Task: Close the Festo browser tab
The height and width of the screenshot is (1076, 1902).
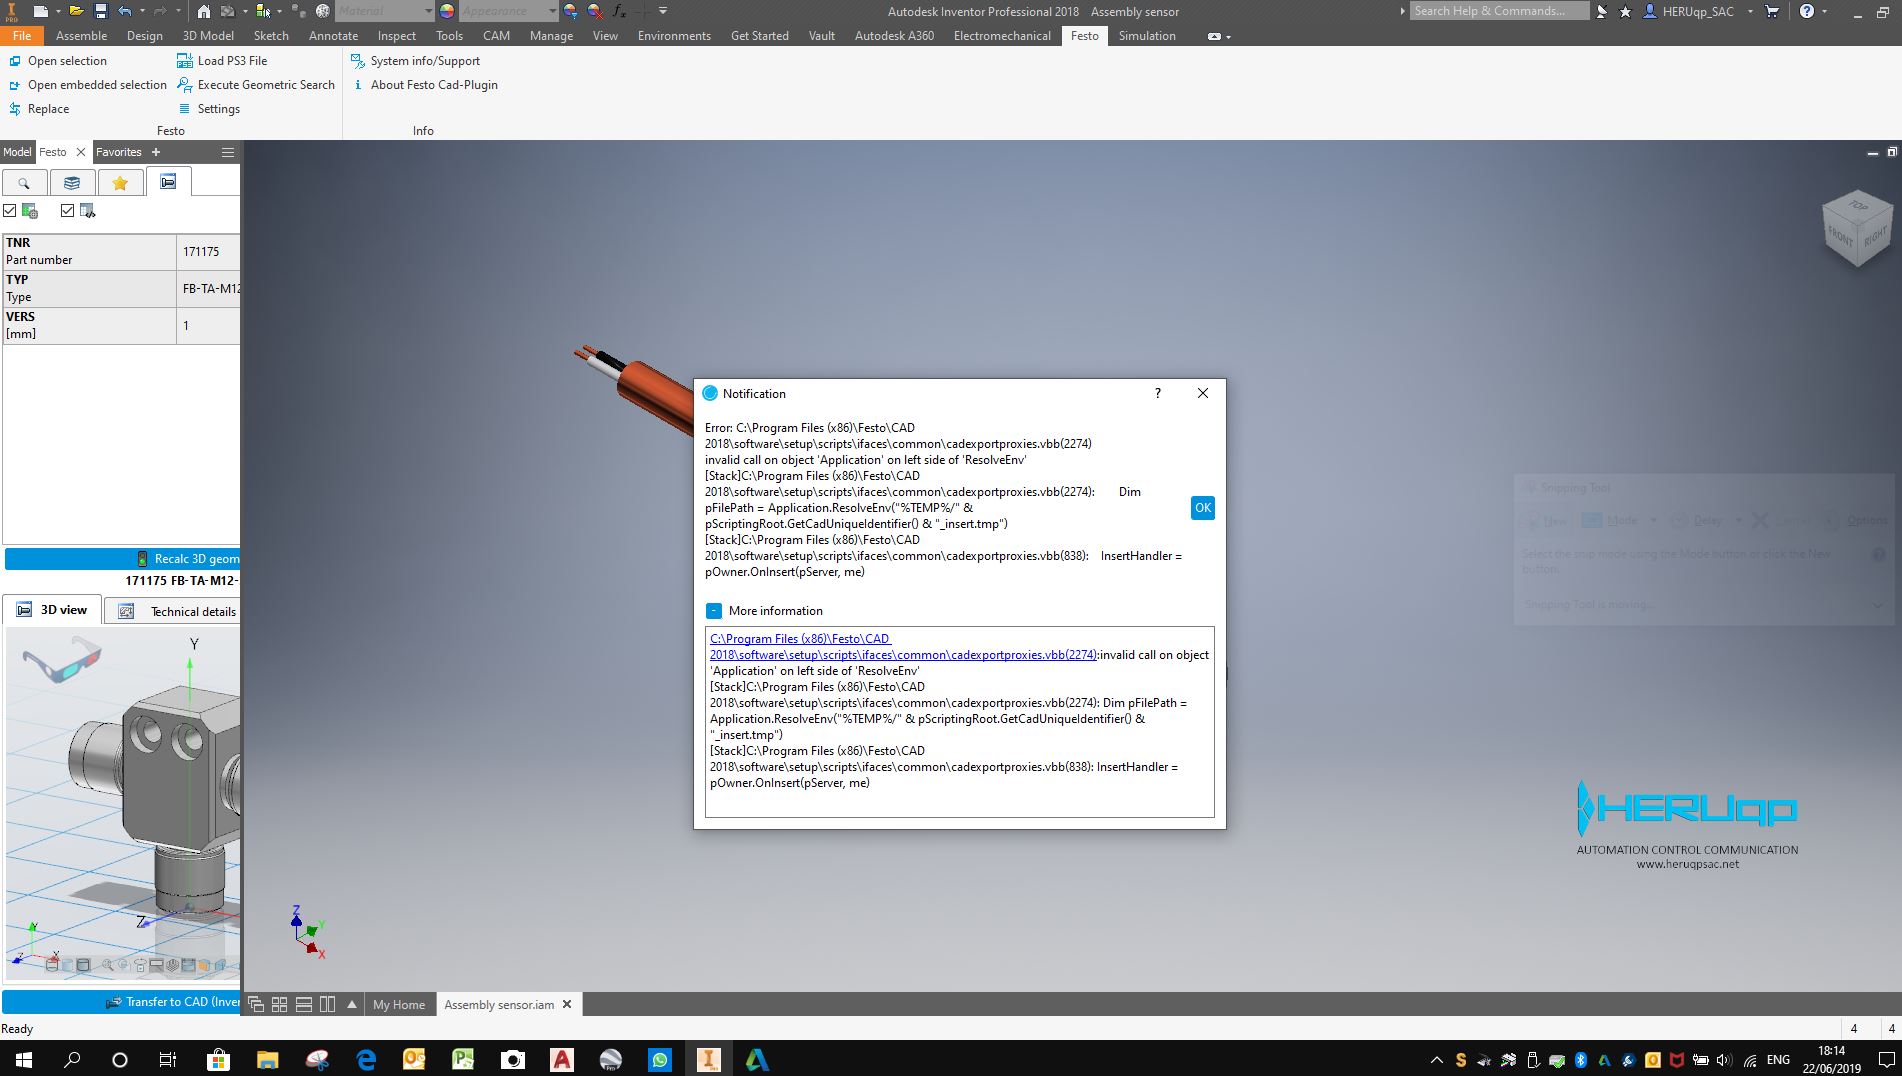Action: (x=81, y=152)
